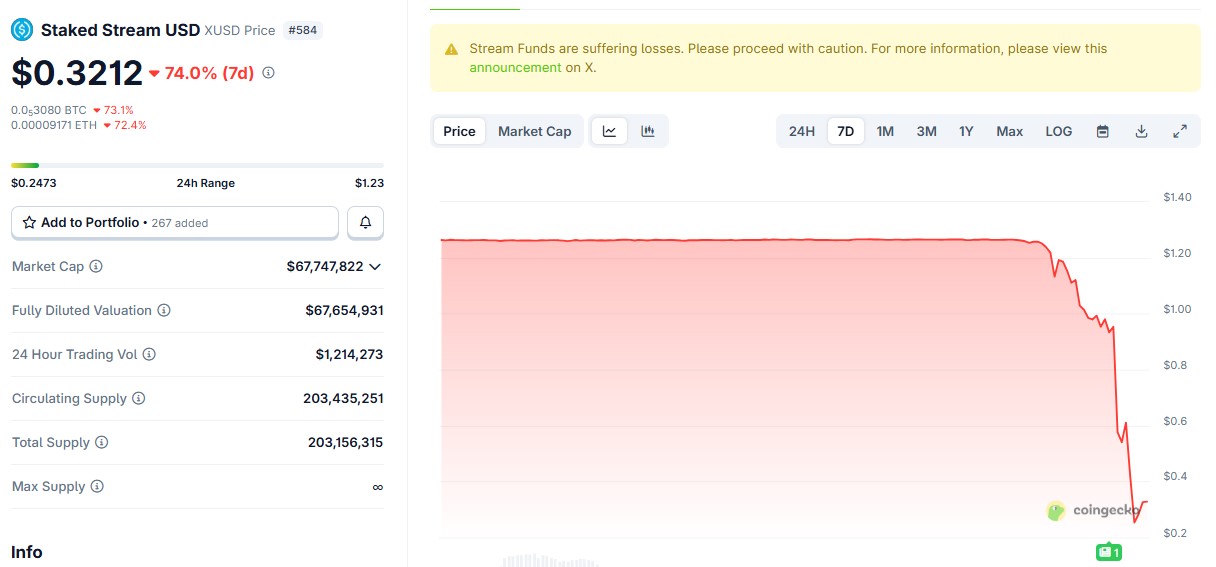This screenshot has height=567, width=1216.
Task: Expand chart to fullscreen
Action: [1180, 131]
